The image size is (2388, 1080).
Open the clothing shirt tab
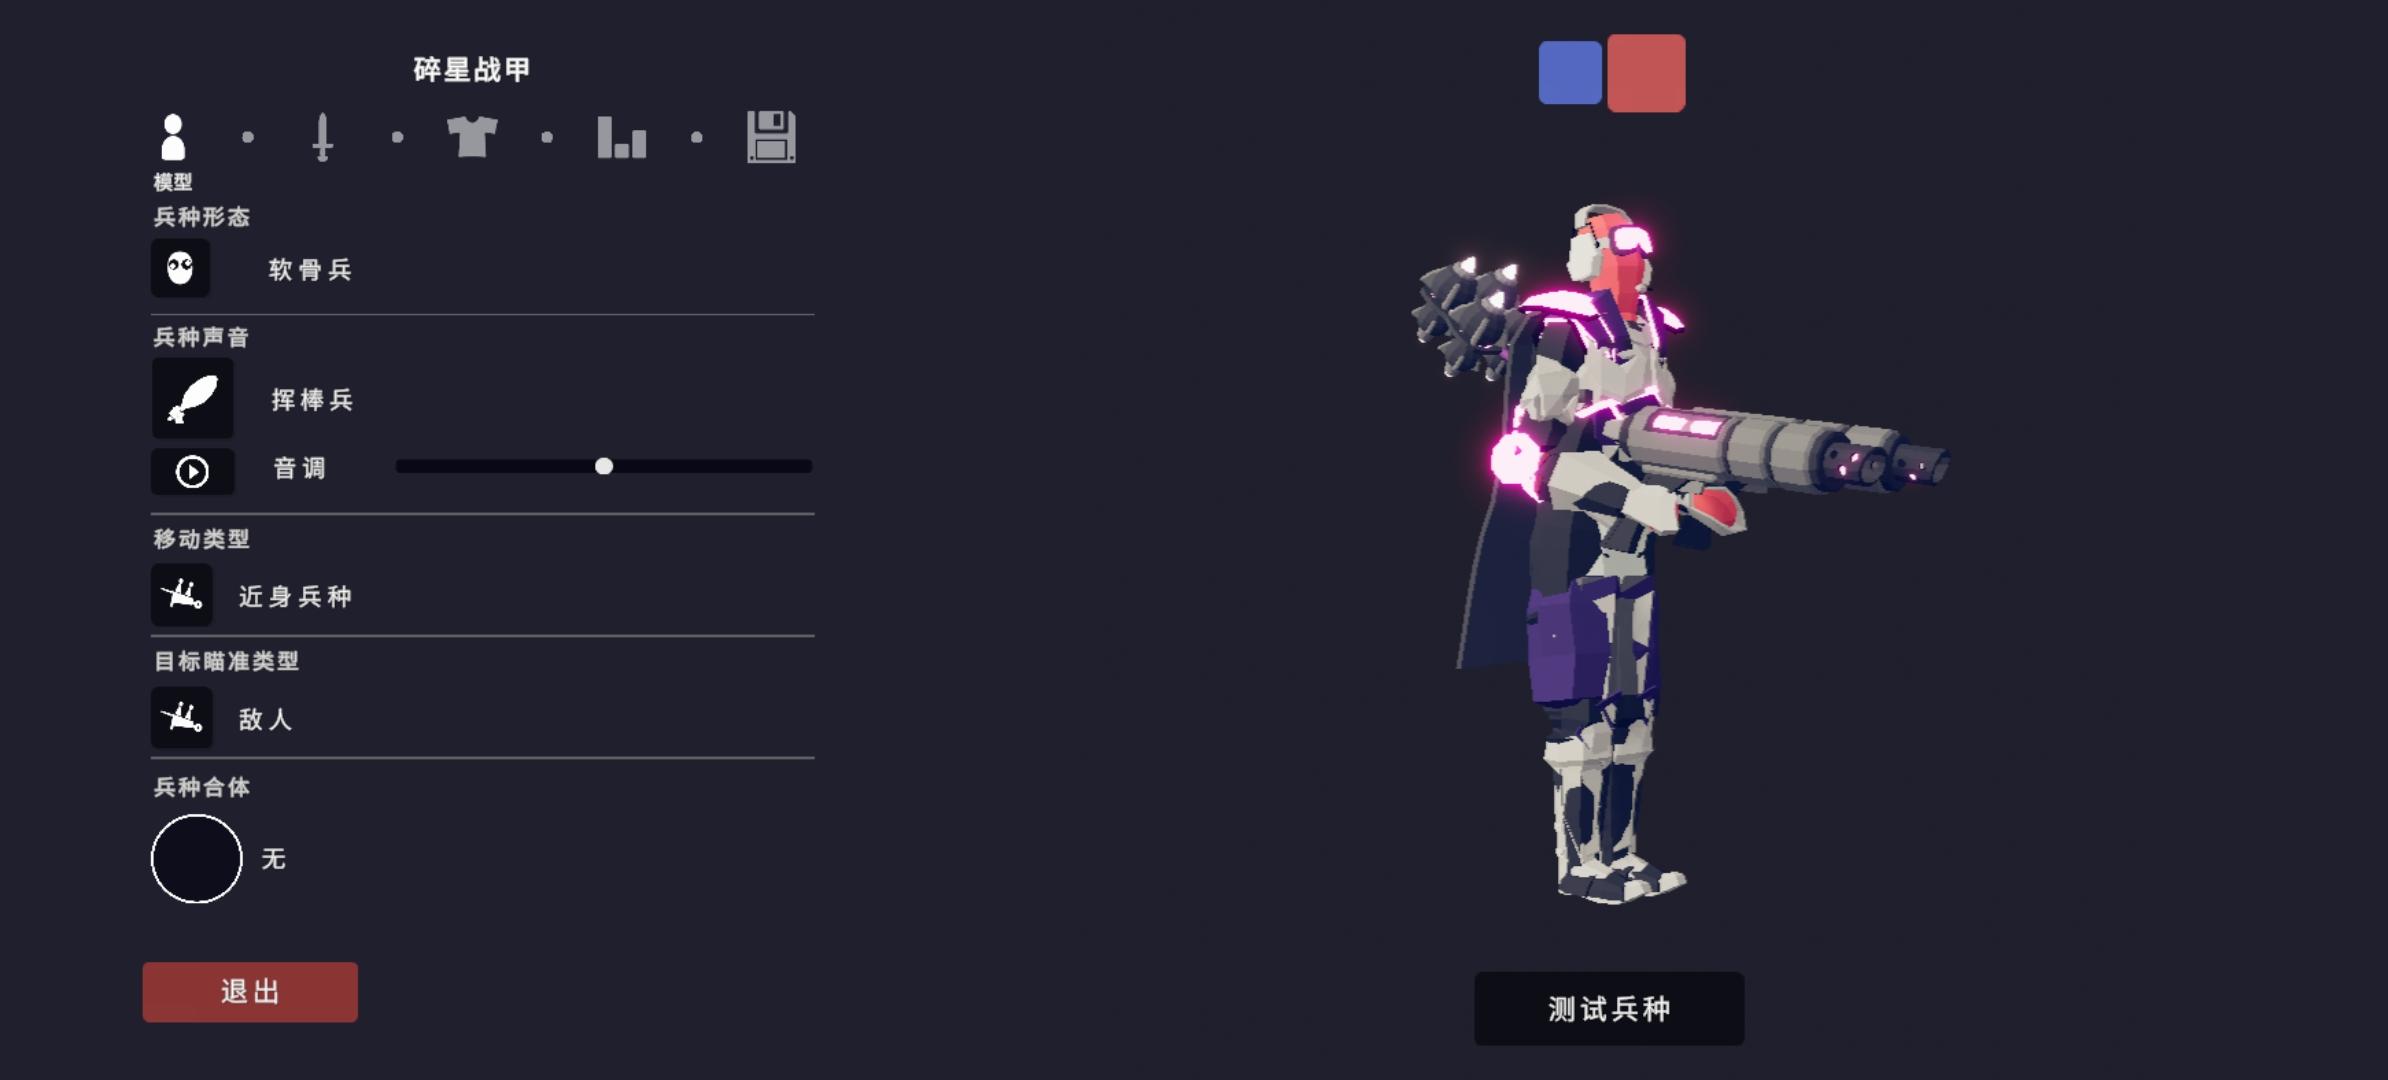click(472, 137)
